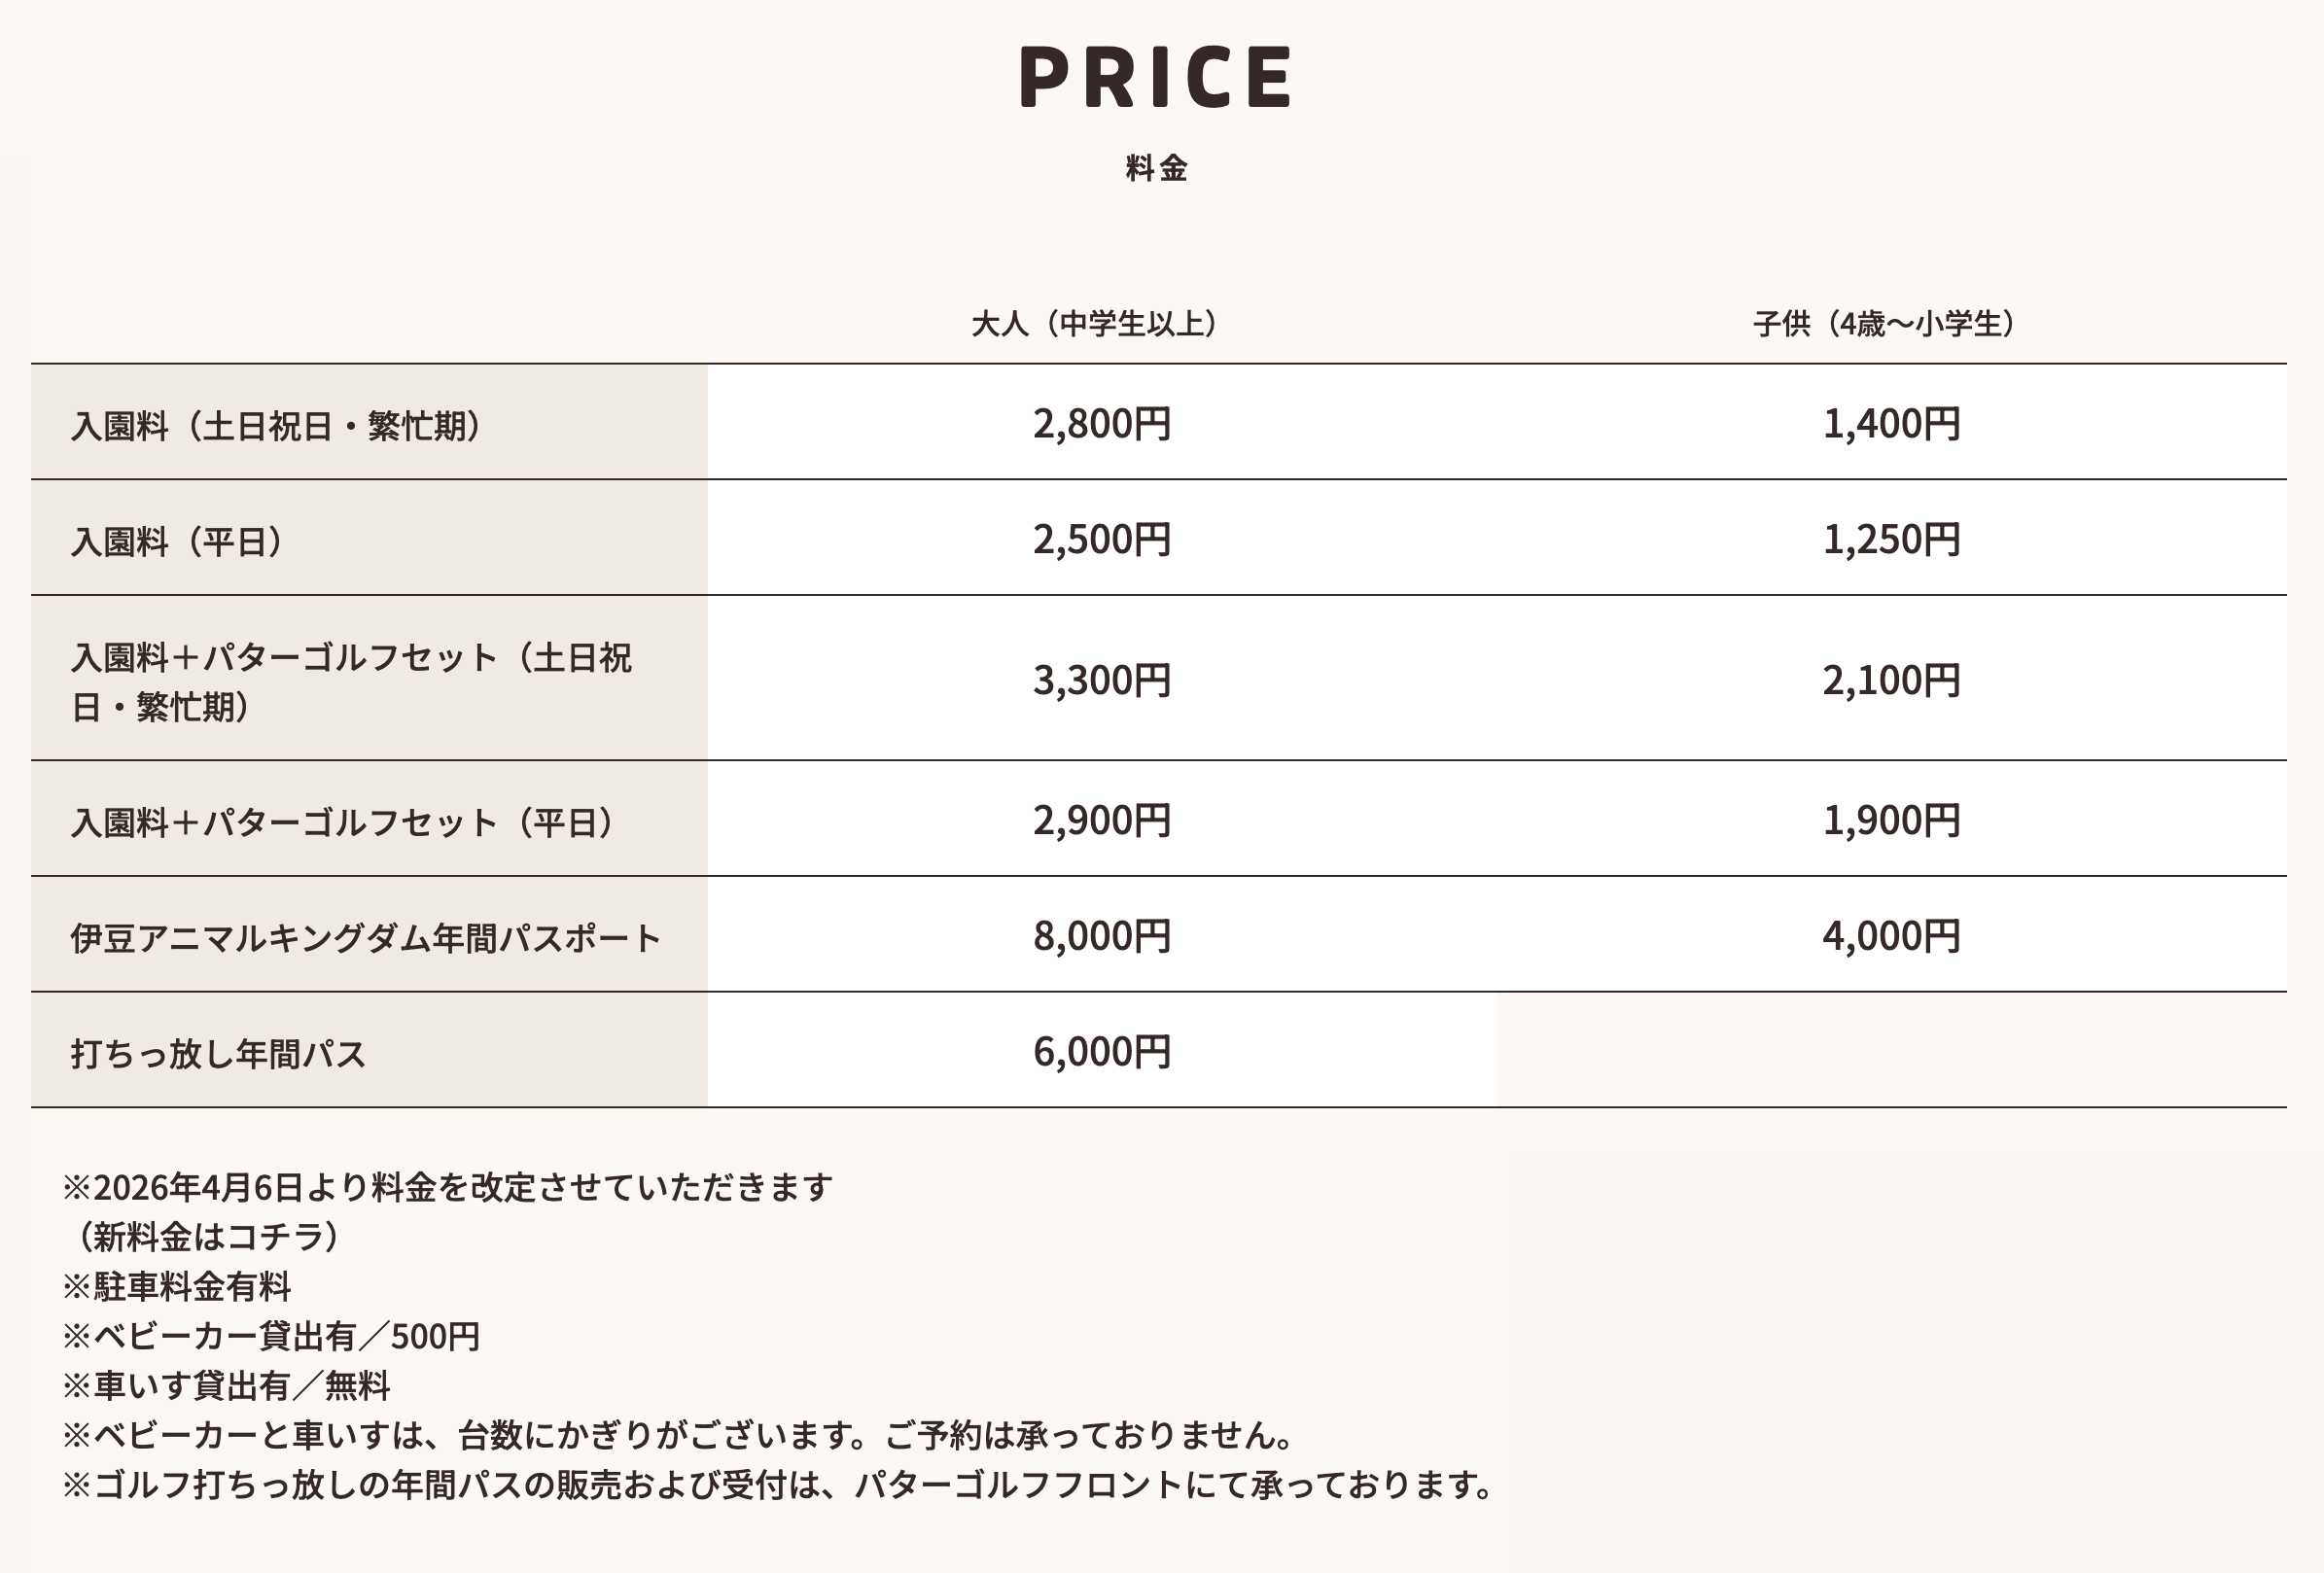This screenshot has width=2324, height=1573.
Task: Click the 1,900円 child price cell
Action: (x=1890, y=821)
